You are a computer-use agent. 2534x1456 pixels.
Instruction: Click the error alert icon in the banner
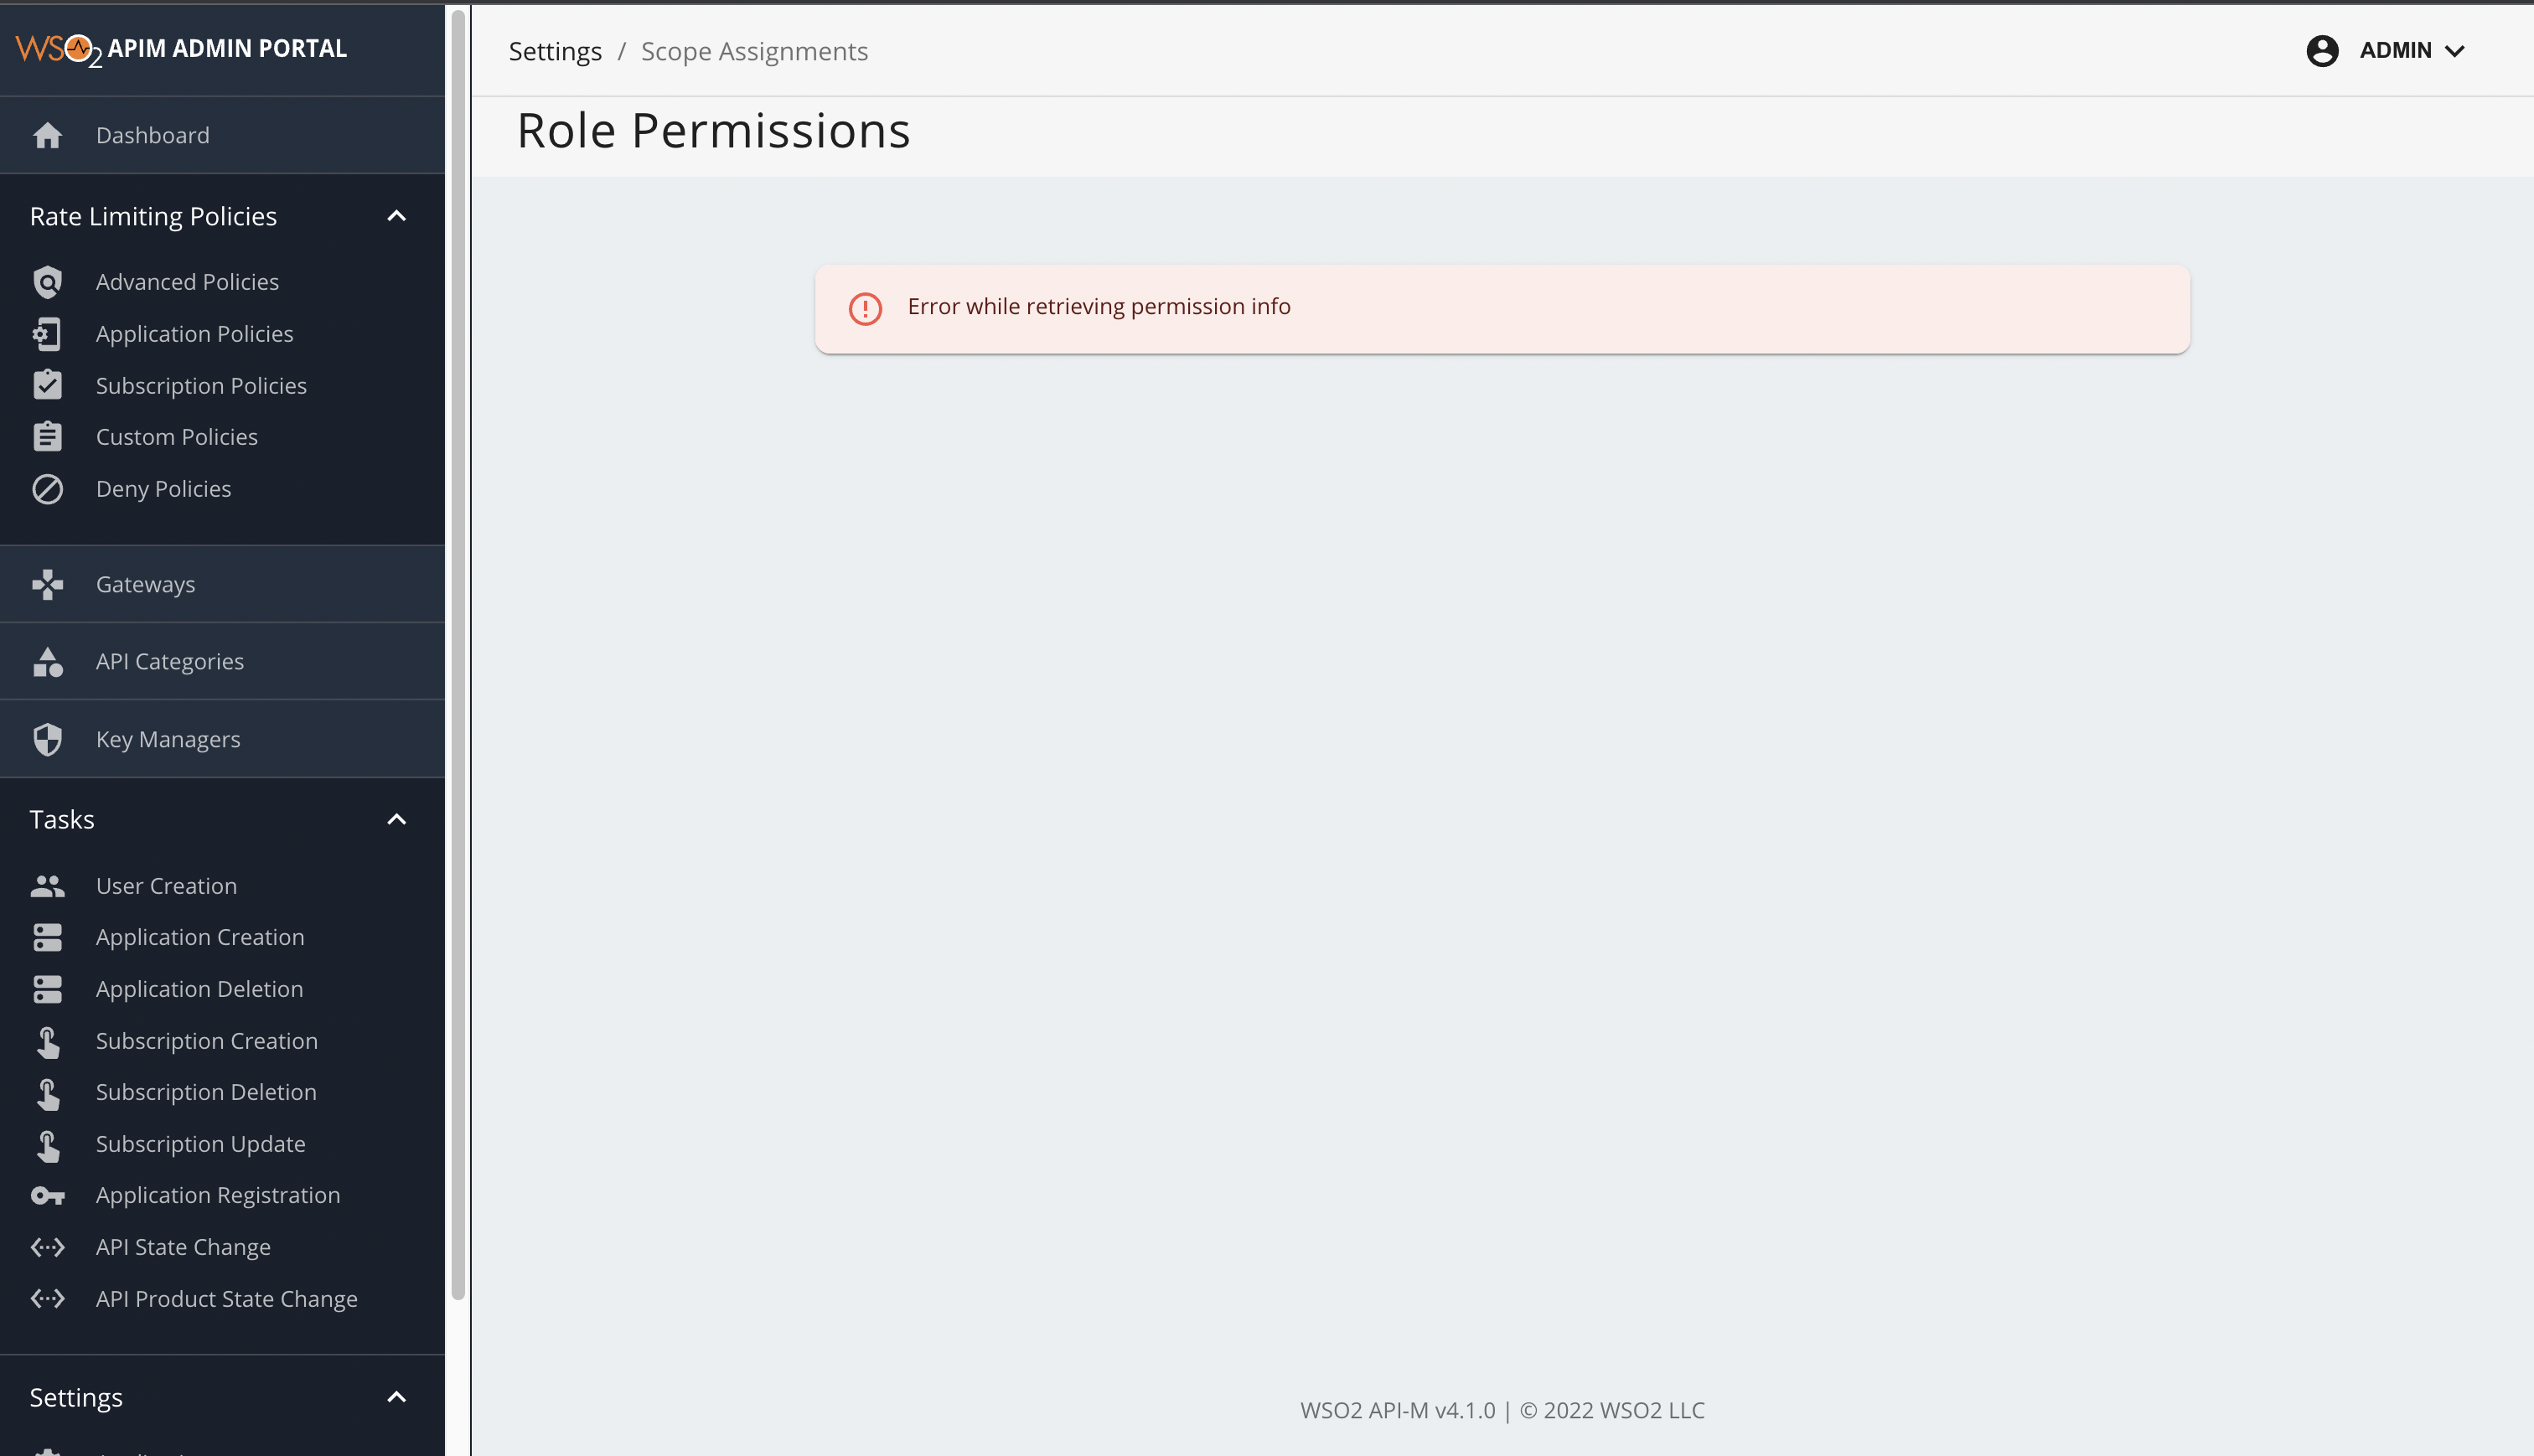click(x=864, y=308)
